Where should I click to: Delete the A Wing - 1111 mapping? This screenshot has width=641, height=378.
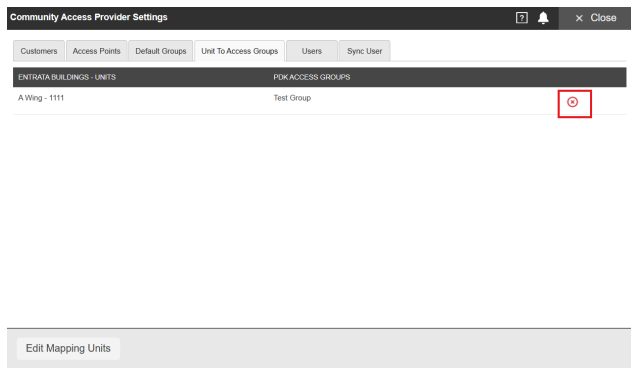point(572,102)
